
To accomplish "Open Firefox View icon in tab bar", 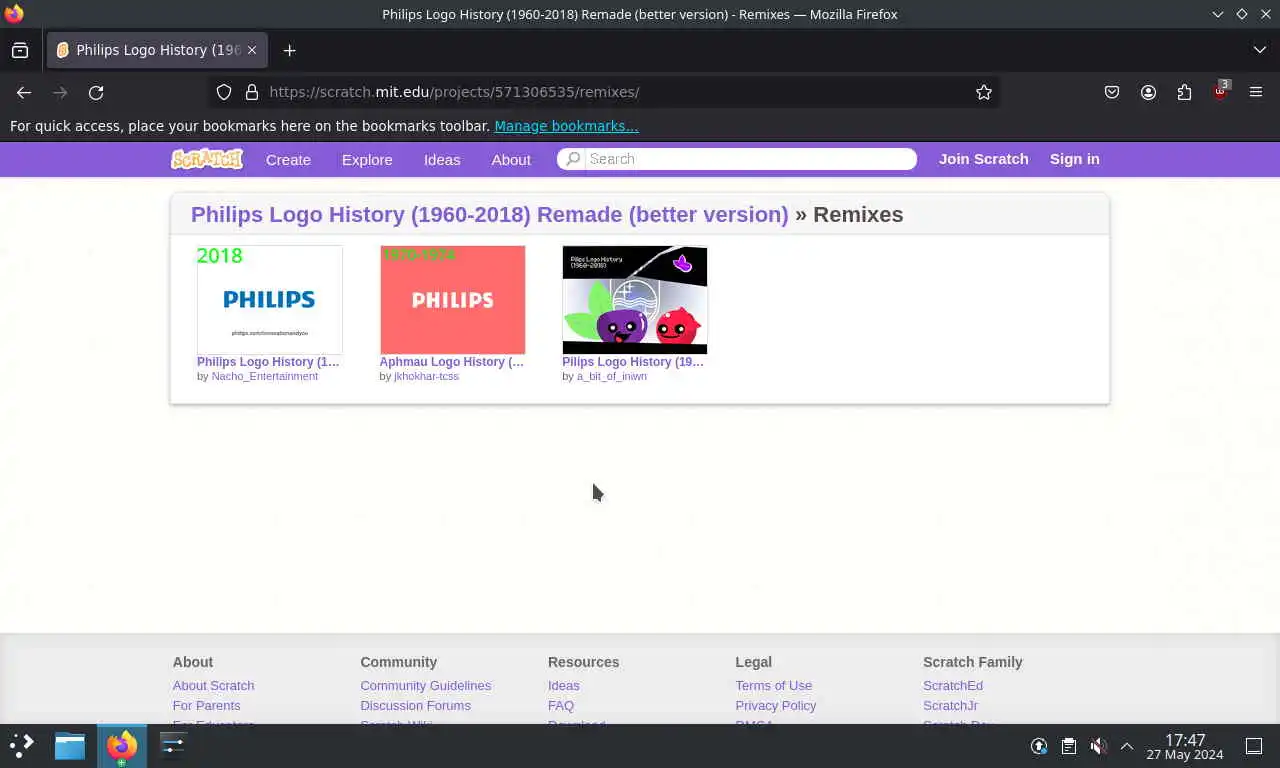I will coord(20,50).
